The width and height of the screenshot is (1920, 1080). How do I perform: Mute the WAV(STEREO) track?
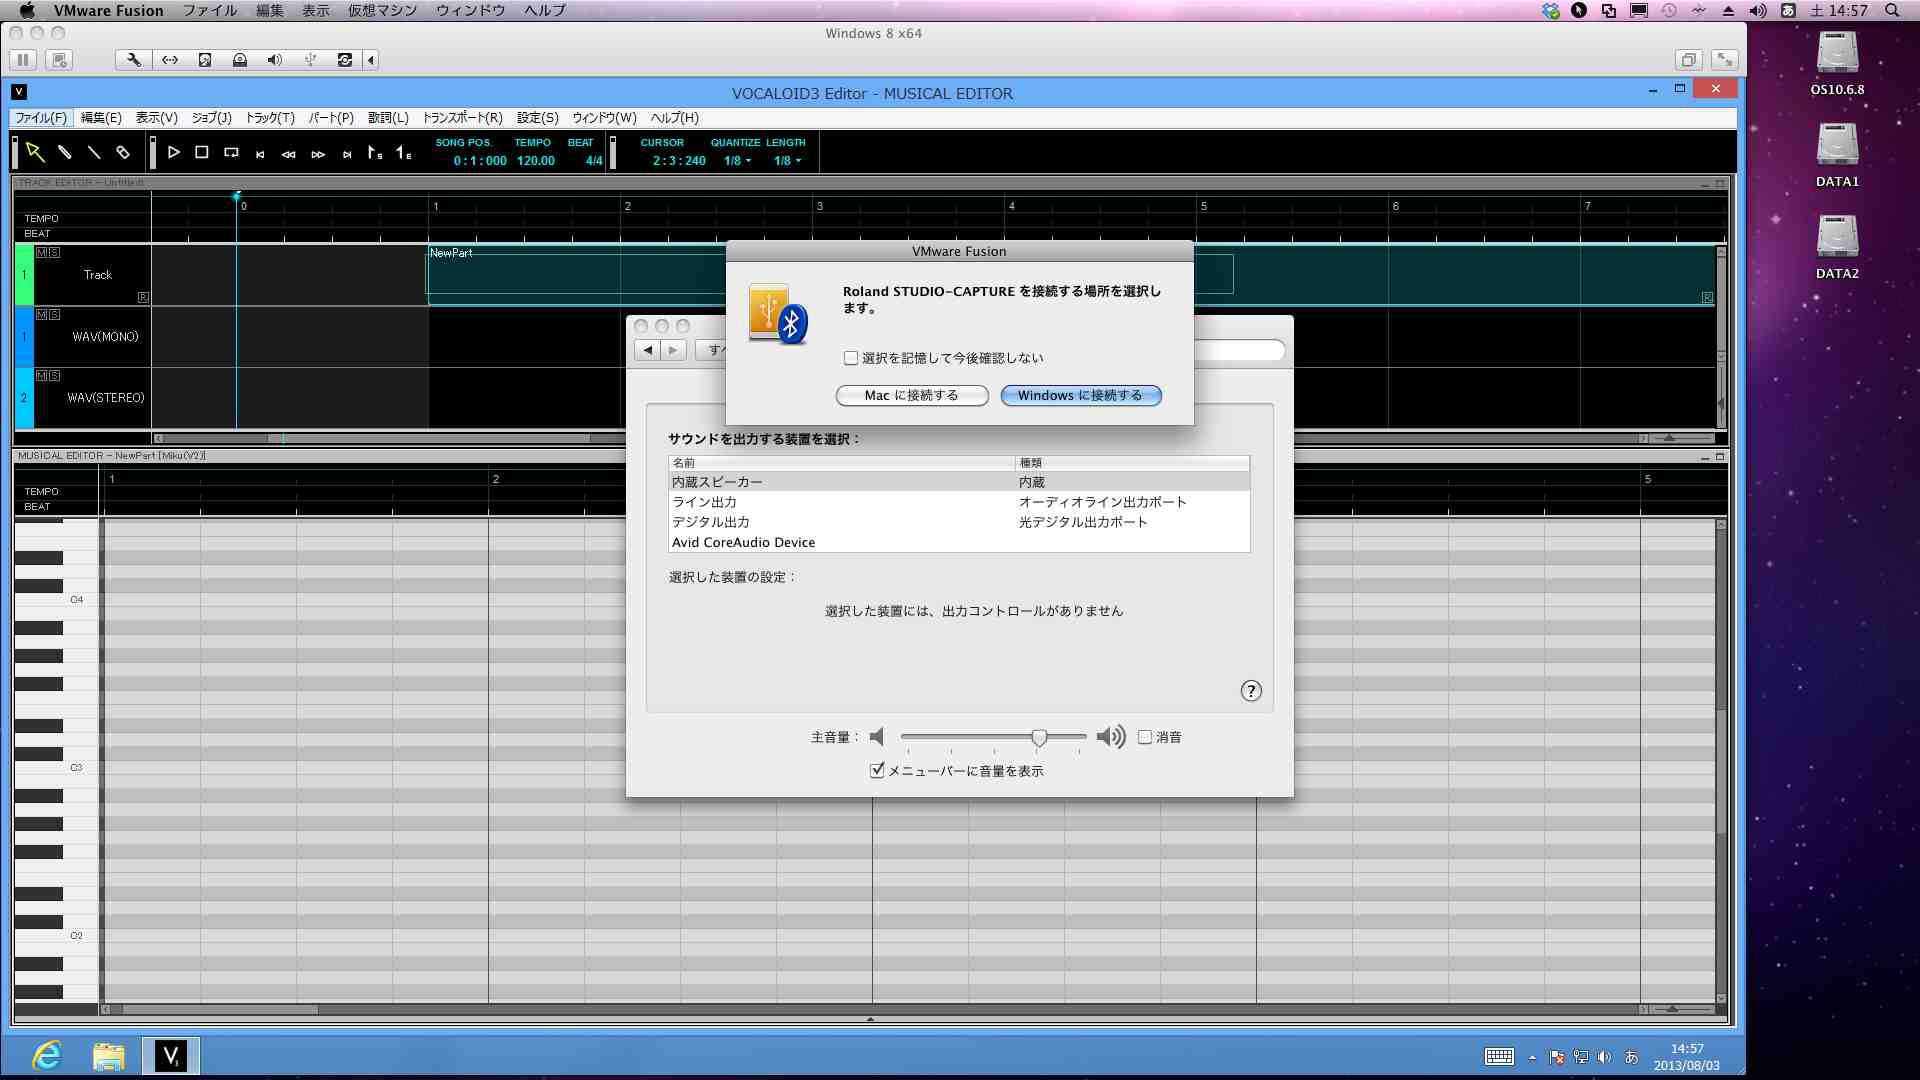tap(42, 376)
